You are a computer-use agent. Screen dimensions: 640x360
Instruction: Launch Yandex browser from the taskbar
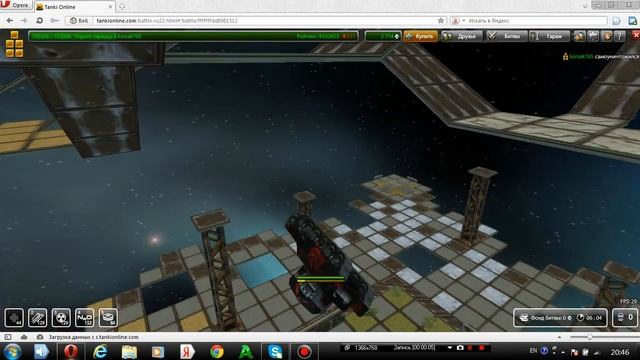187,351
